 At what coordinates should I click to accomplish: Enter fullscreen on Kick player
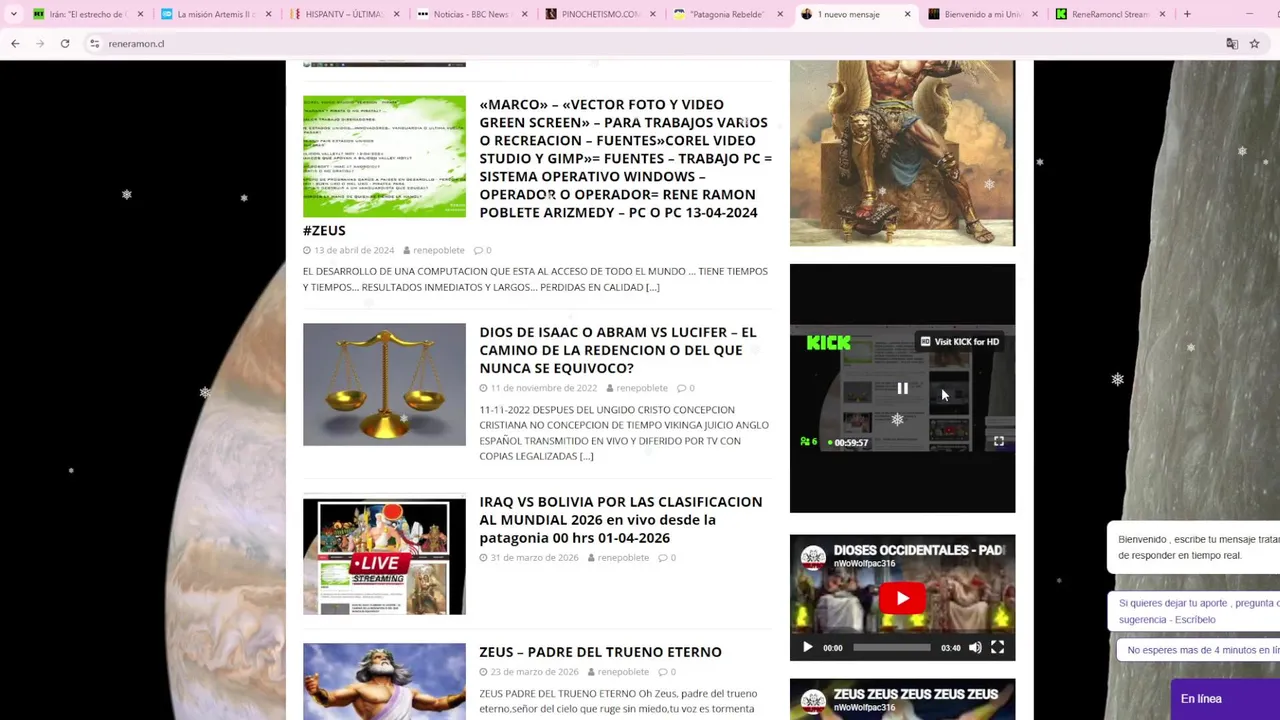tap(998, 441)
